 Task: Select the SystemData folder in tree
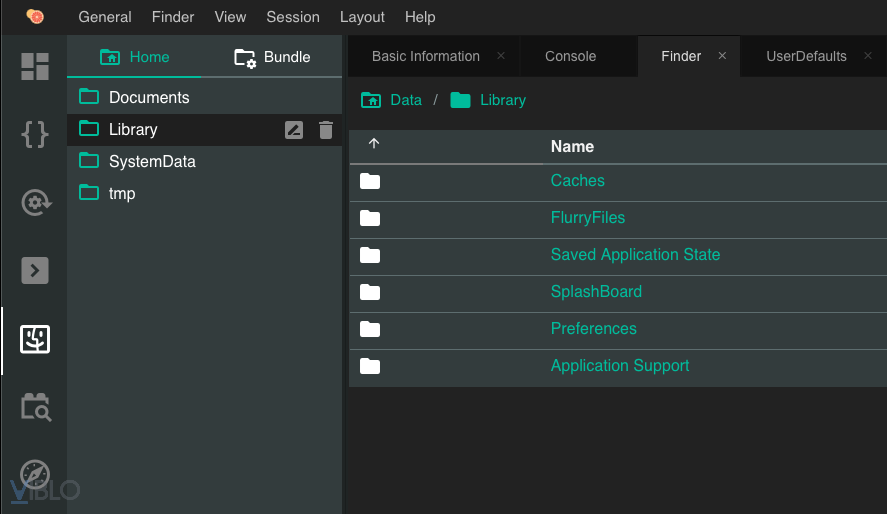pos(152,162)
